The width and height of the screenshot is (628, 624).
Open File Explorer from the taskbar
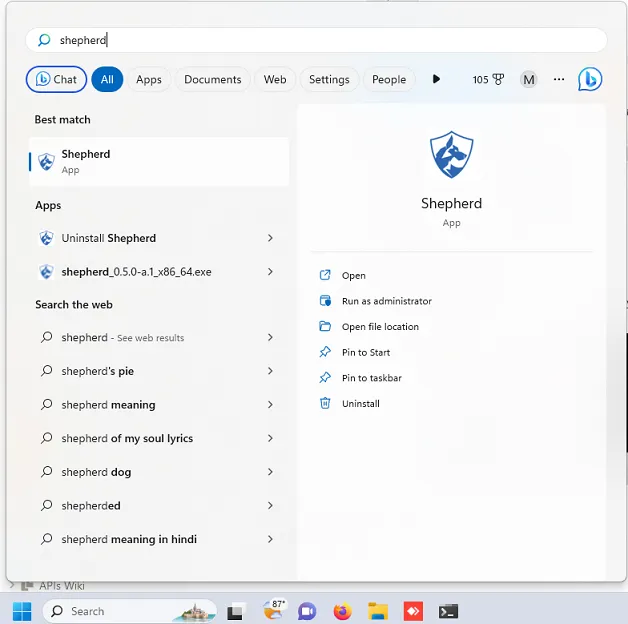378,612
